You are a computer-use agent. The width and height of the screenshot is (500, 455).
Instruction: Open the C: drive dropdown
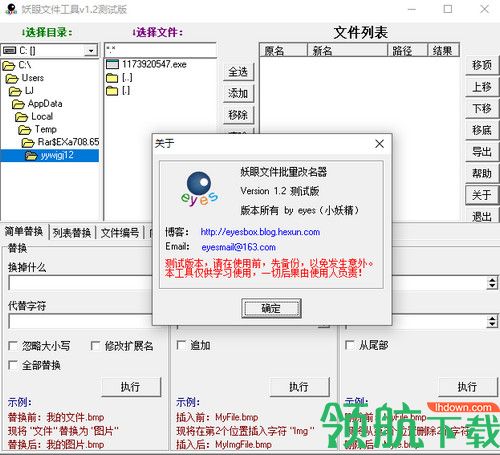click(x=91, y=51)
